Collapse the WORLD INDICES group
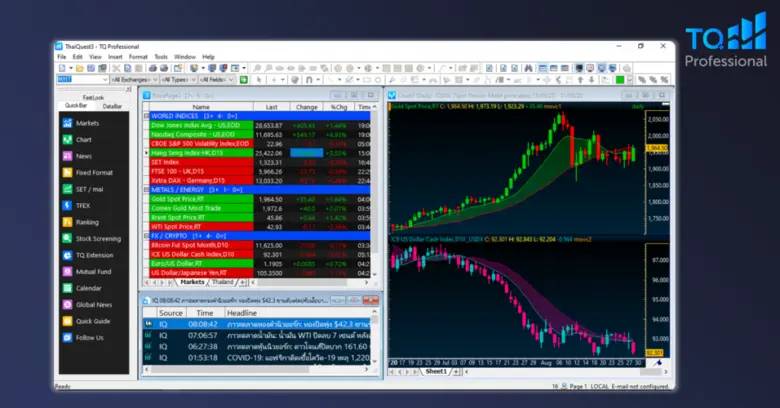Viewport: 780px width, 408px height. [x=146, y=116]
